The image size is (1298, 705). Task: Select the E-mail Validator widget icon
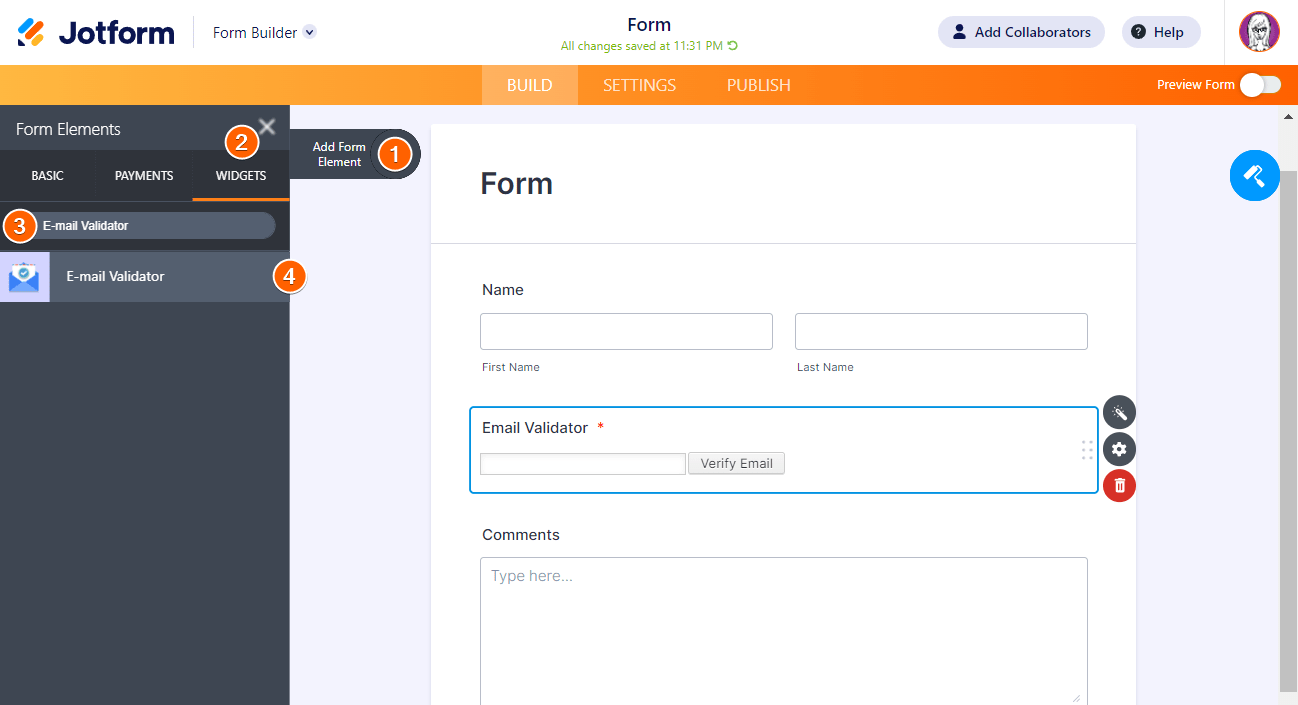pyautogui.click(x=24, y=277)
